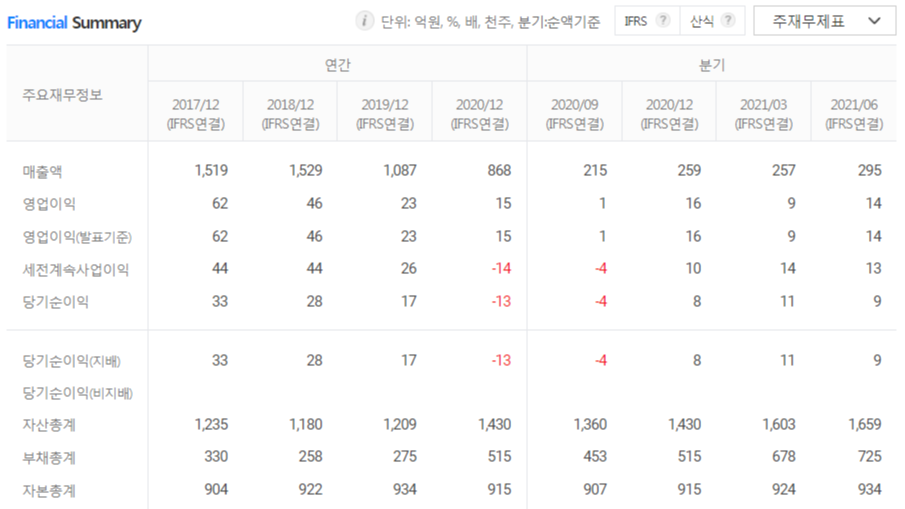Click the 678 total liabilities value
905x509 pixels.
click(x=784, y=456)
